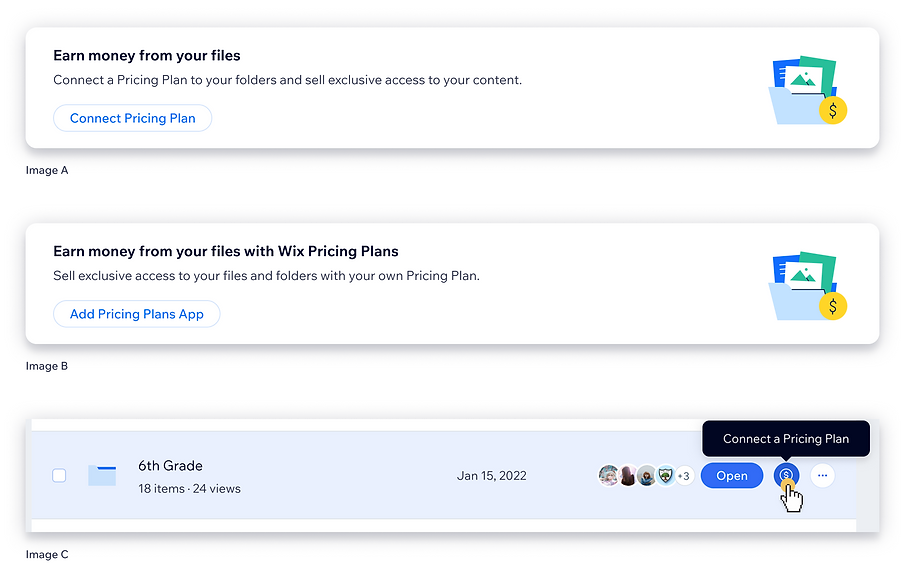Click the second member avatar
The image size is (905, 581).
pos(627,475)
